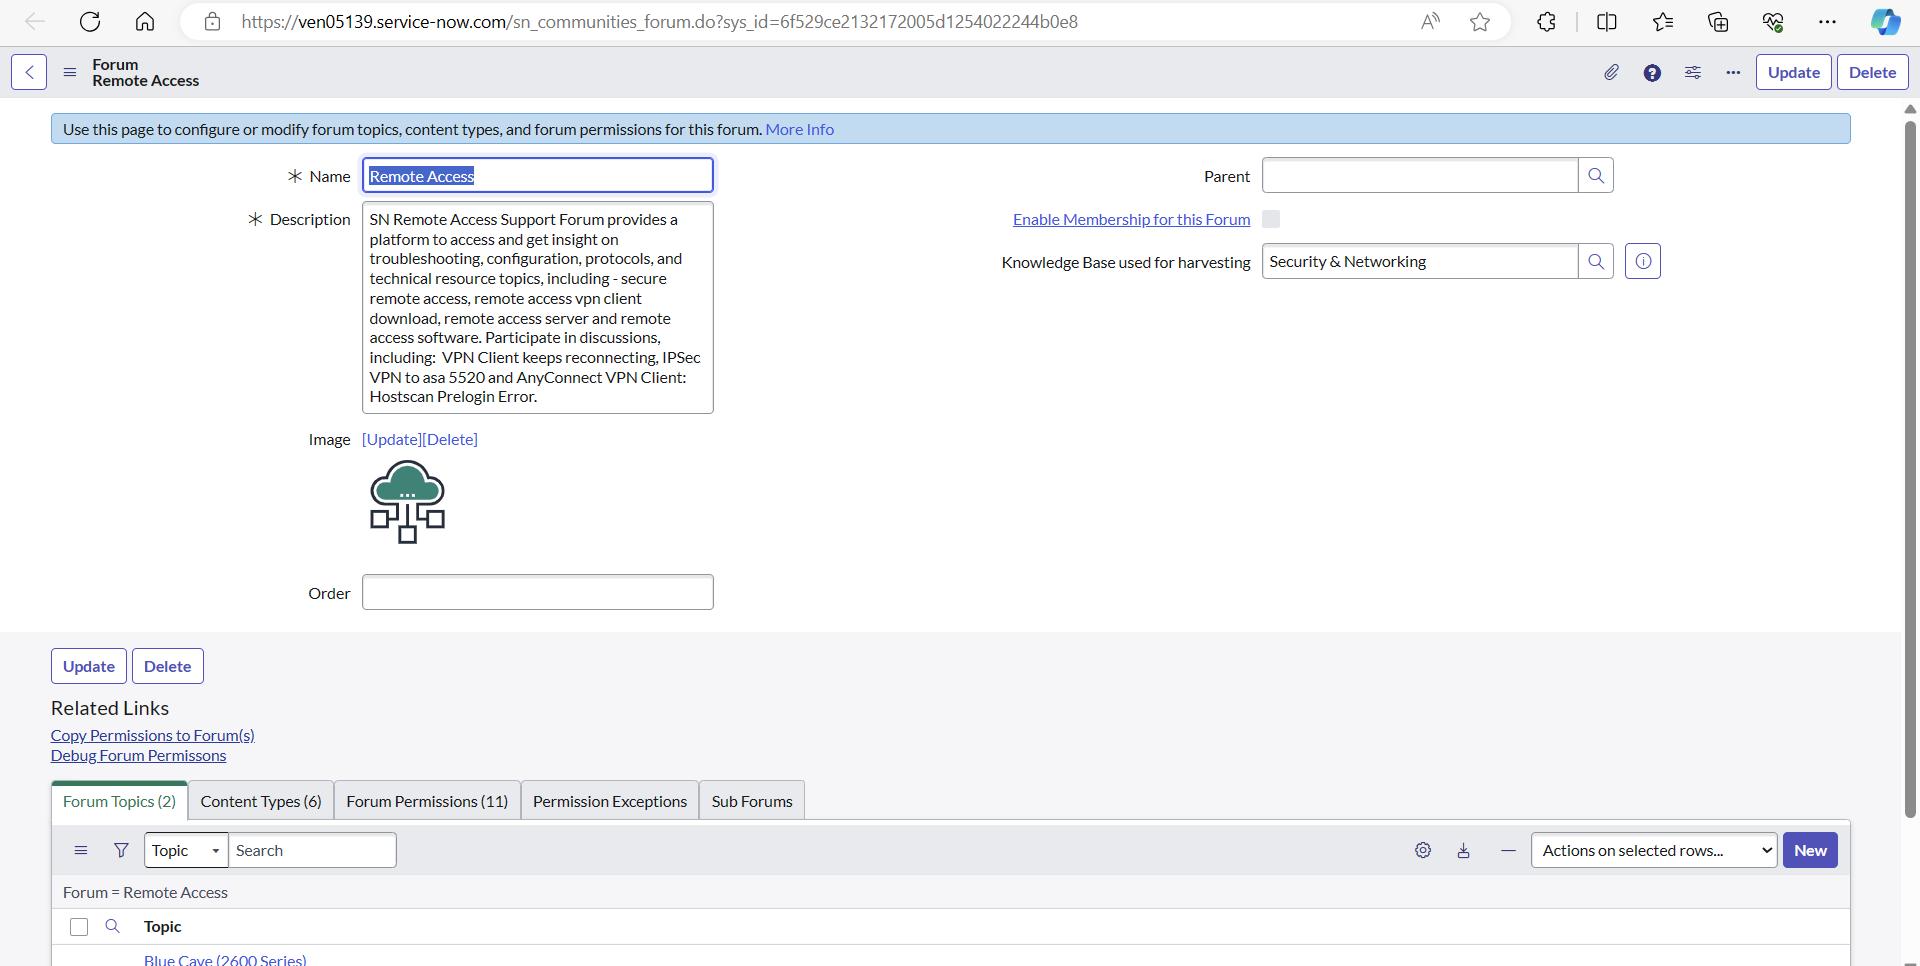Open browser essentials heart icon
The width and height of the screenshot is (1920, 966).
click(1773, 21)
